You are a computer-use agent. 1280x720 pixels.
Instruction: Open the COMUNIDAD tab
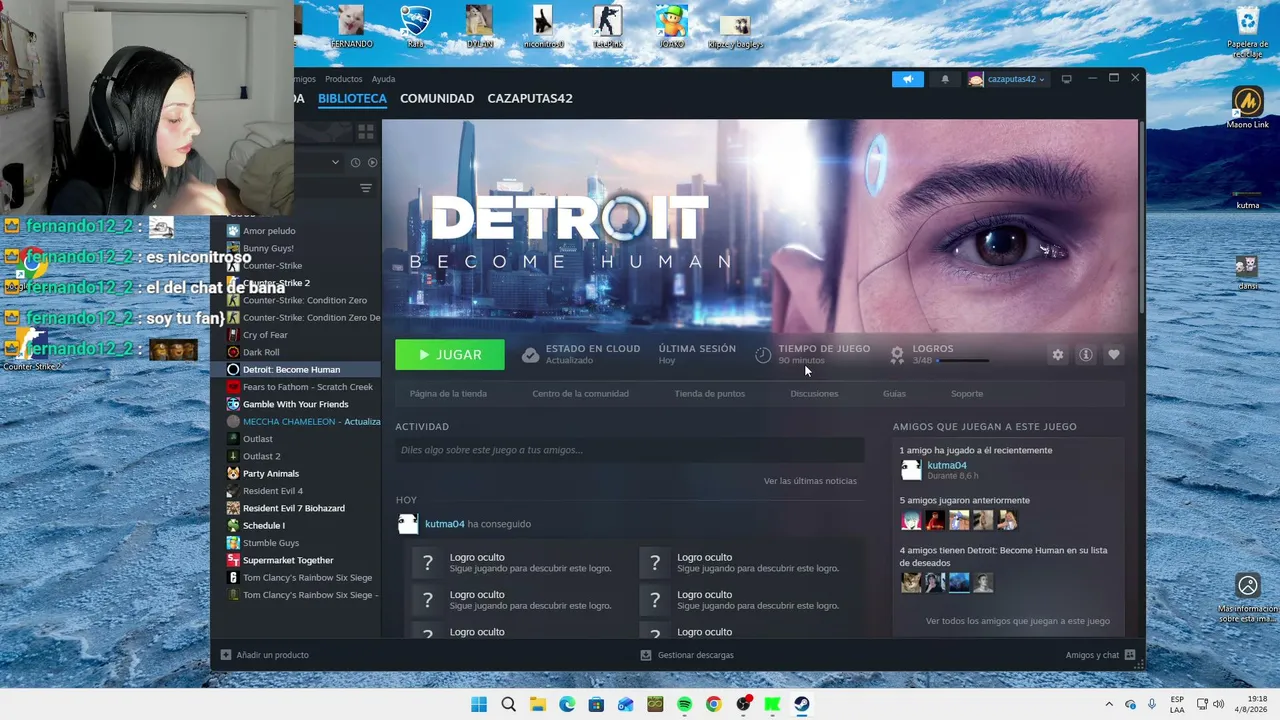(437, 99)
